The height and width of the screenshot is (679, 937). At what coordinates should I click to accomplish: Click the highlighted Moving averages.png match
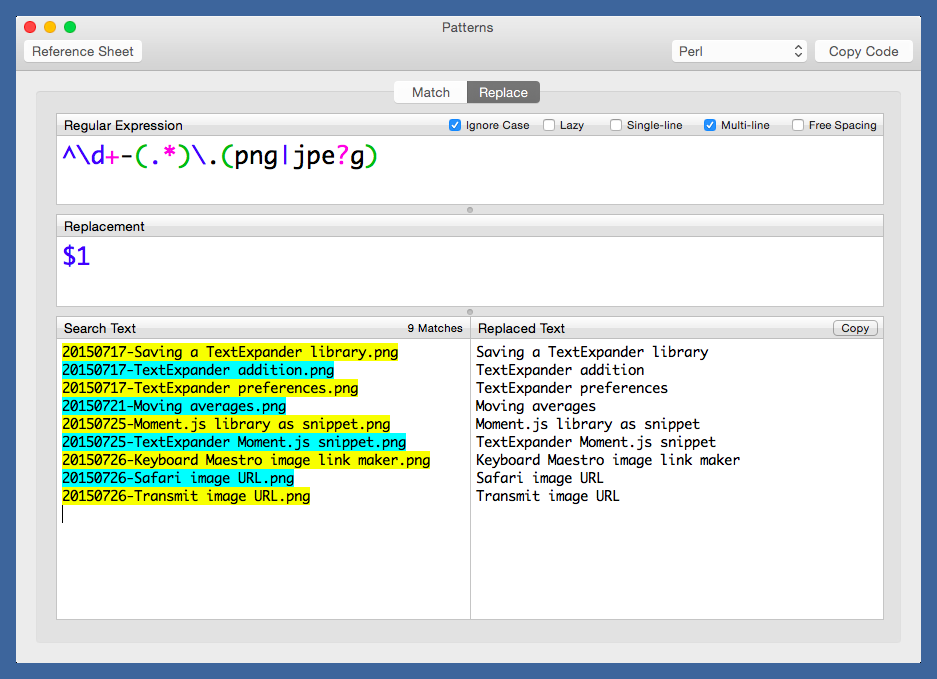174,406
